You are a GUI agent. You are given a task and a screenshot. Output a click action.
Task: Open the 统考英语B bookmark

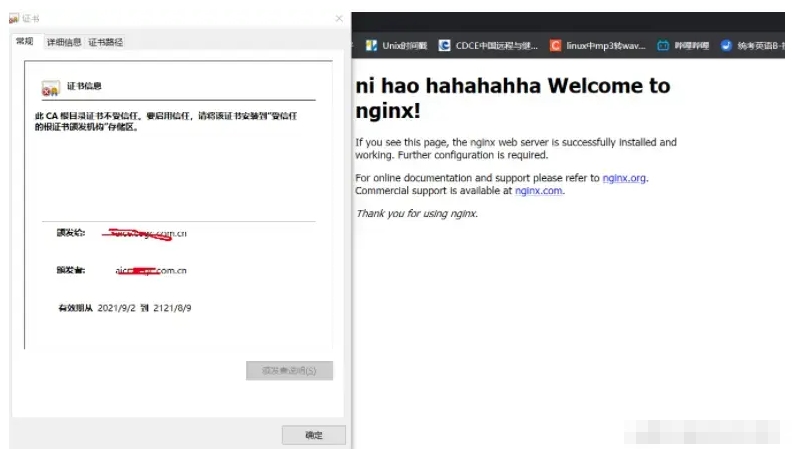tap(753, 45)
